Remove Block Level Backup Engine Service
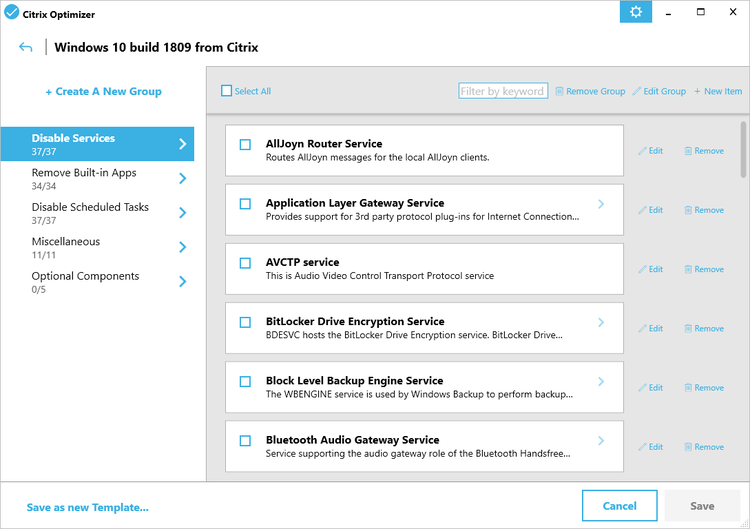The image size is (750, 529). (704, 388)
